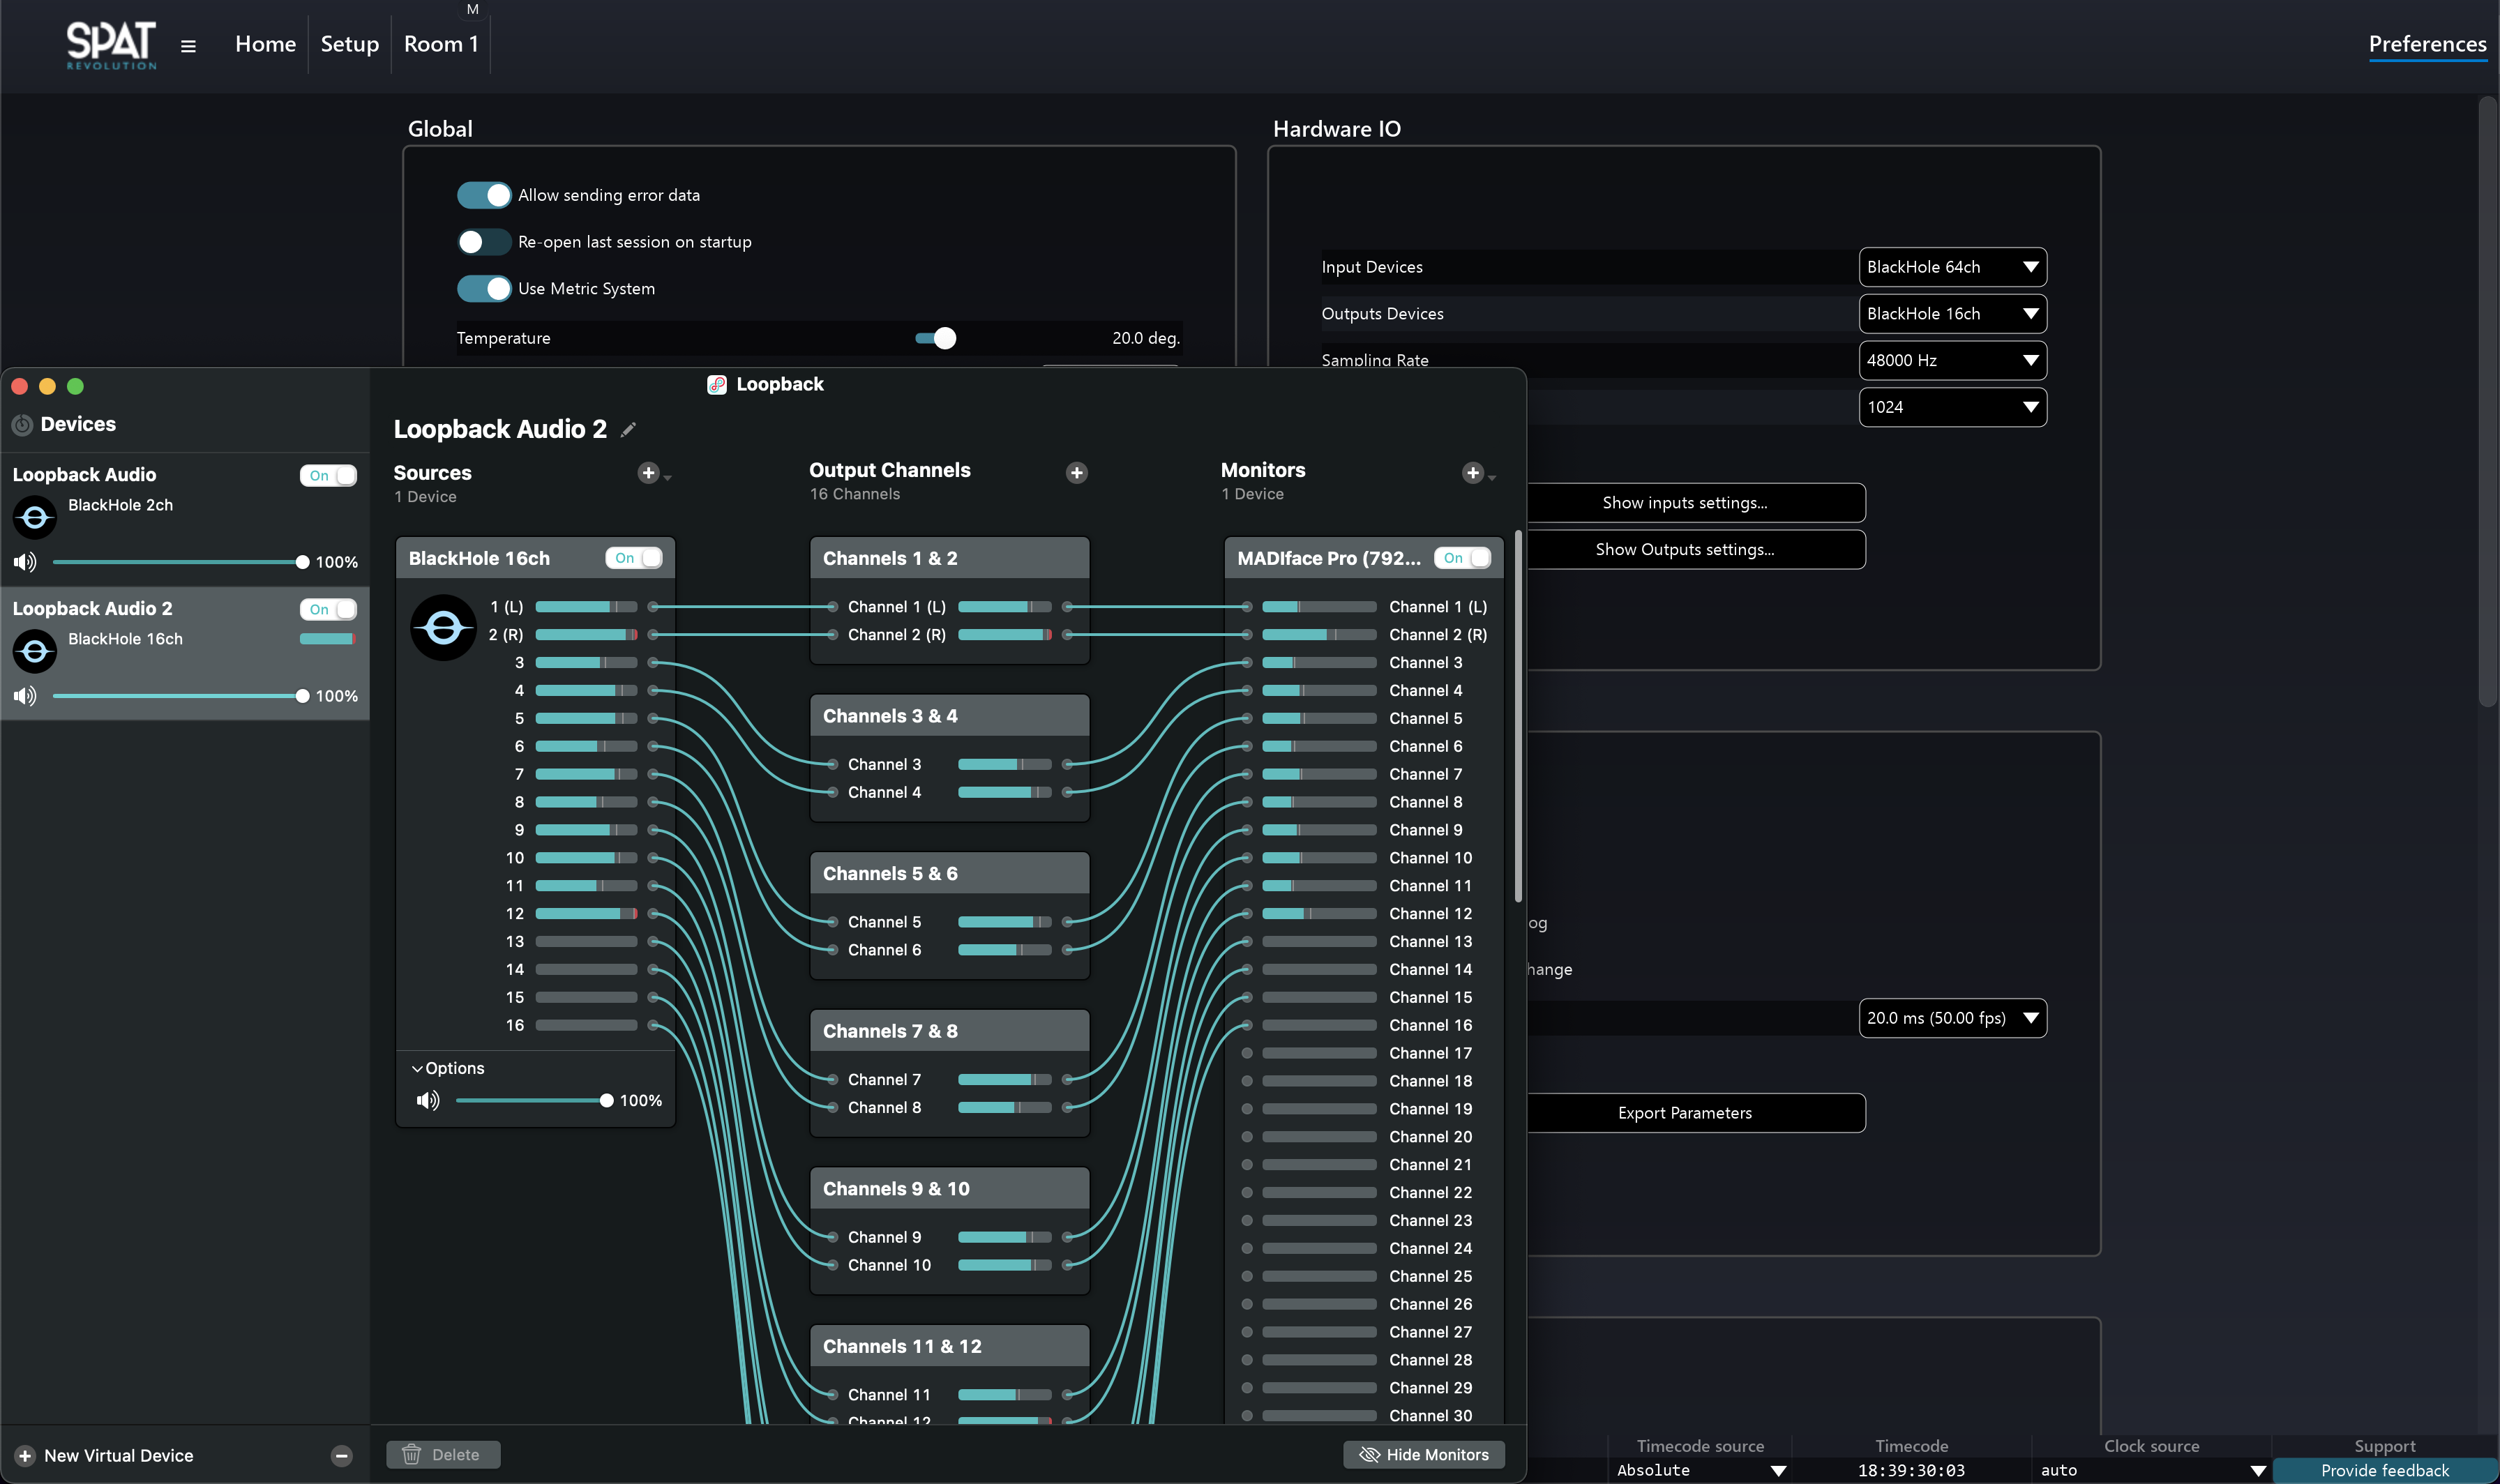Screen dimensions: 2500x1484
Task: Switch off the MADIface Pro monitor
Action: click(1462, 558)
